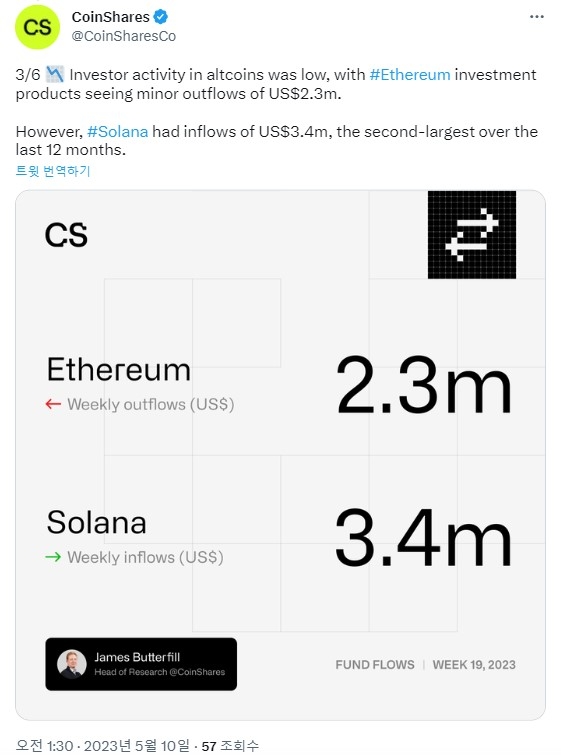Click the chart-decreasing emoji in tweet

tap(55, 75)
